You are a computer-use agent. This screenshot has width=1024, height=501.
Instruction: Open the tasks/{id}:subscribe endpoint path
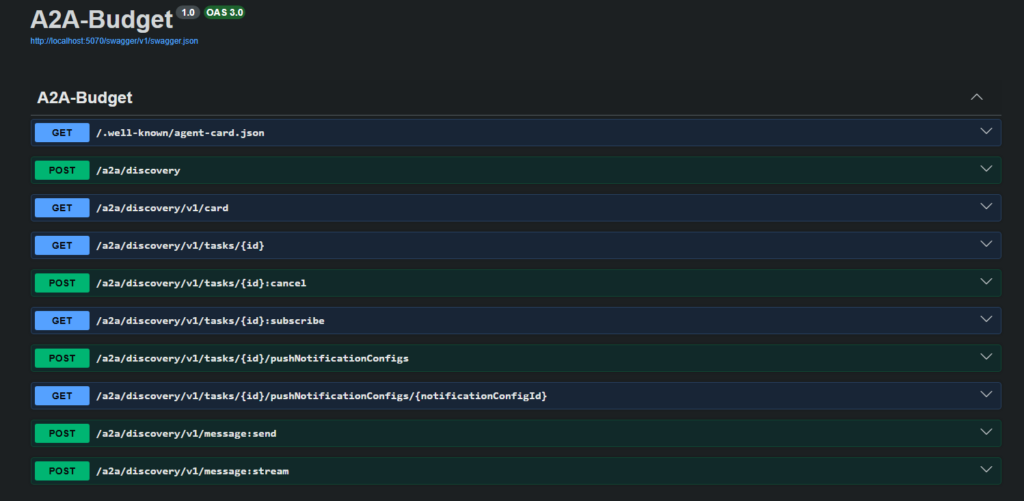coord(209,321)
